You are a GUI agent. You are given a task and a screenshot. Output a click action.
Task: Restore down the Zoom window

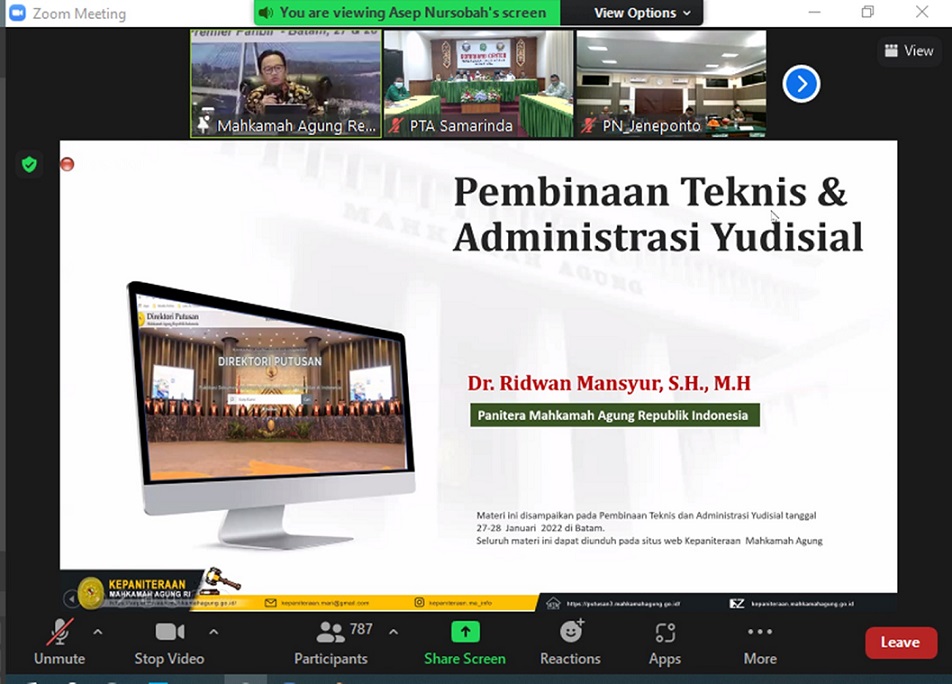(868, 12)
